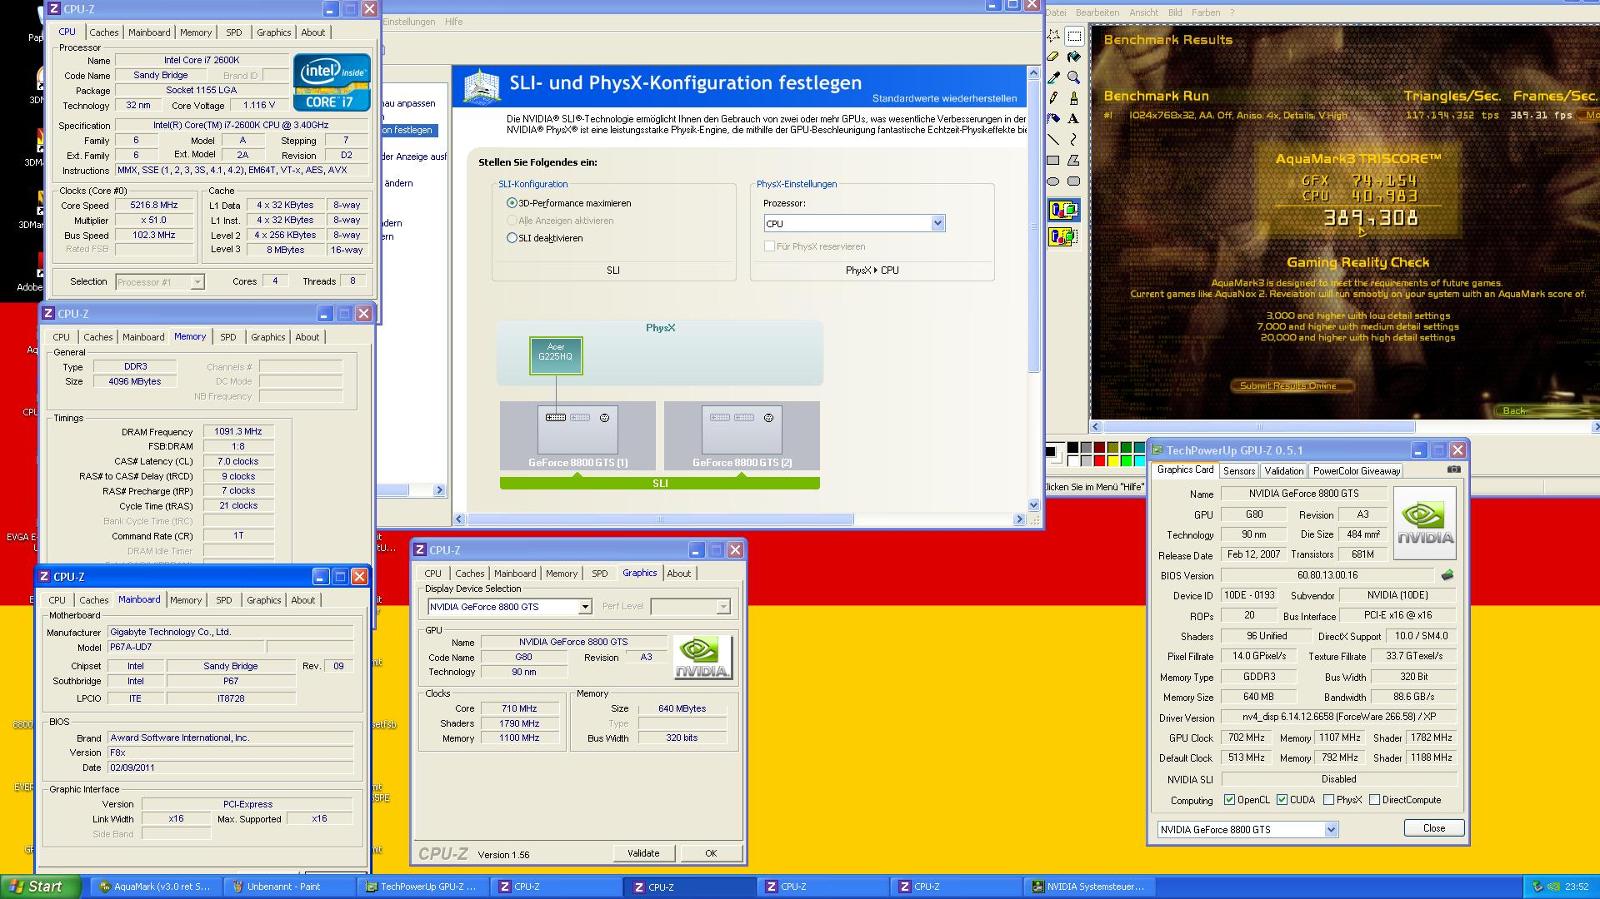Choose the Brush tool in Paint
1600x899 pixels.
tap(1074, 98)
